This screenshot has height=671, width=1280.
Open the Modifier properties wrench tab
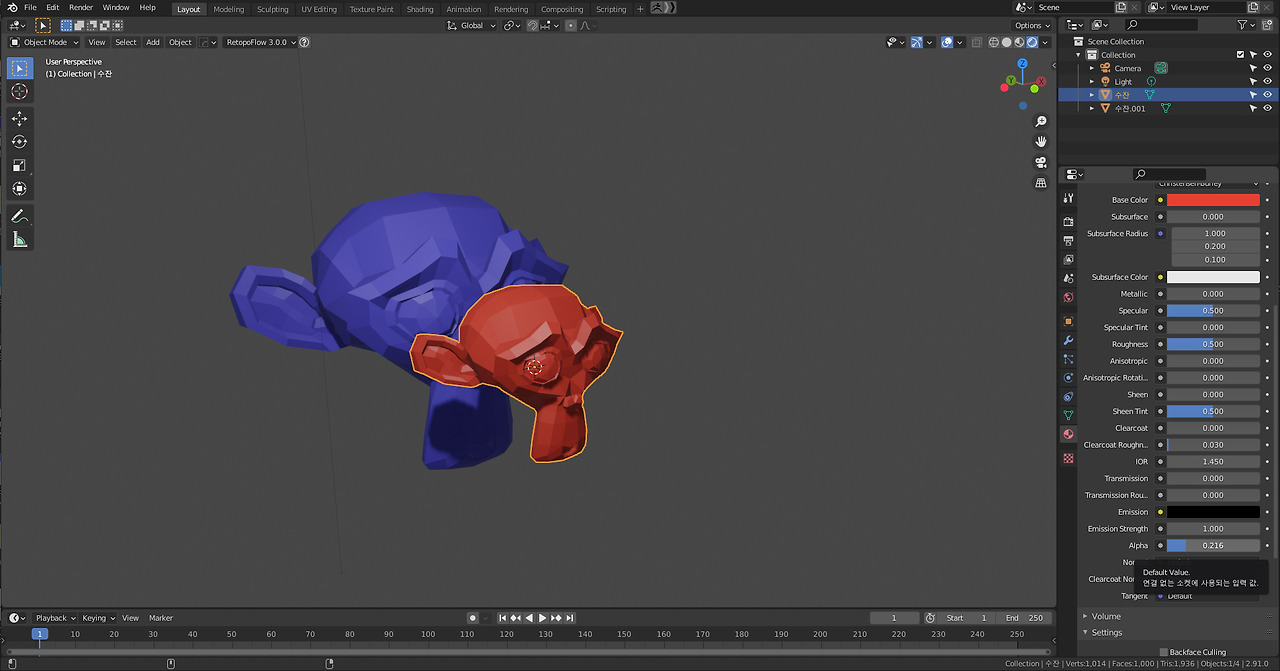pyautogui.click(x=1068, y=342)
